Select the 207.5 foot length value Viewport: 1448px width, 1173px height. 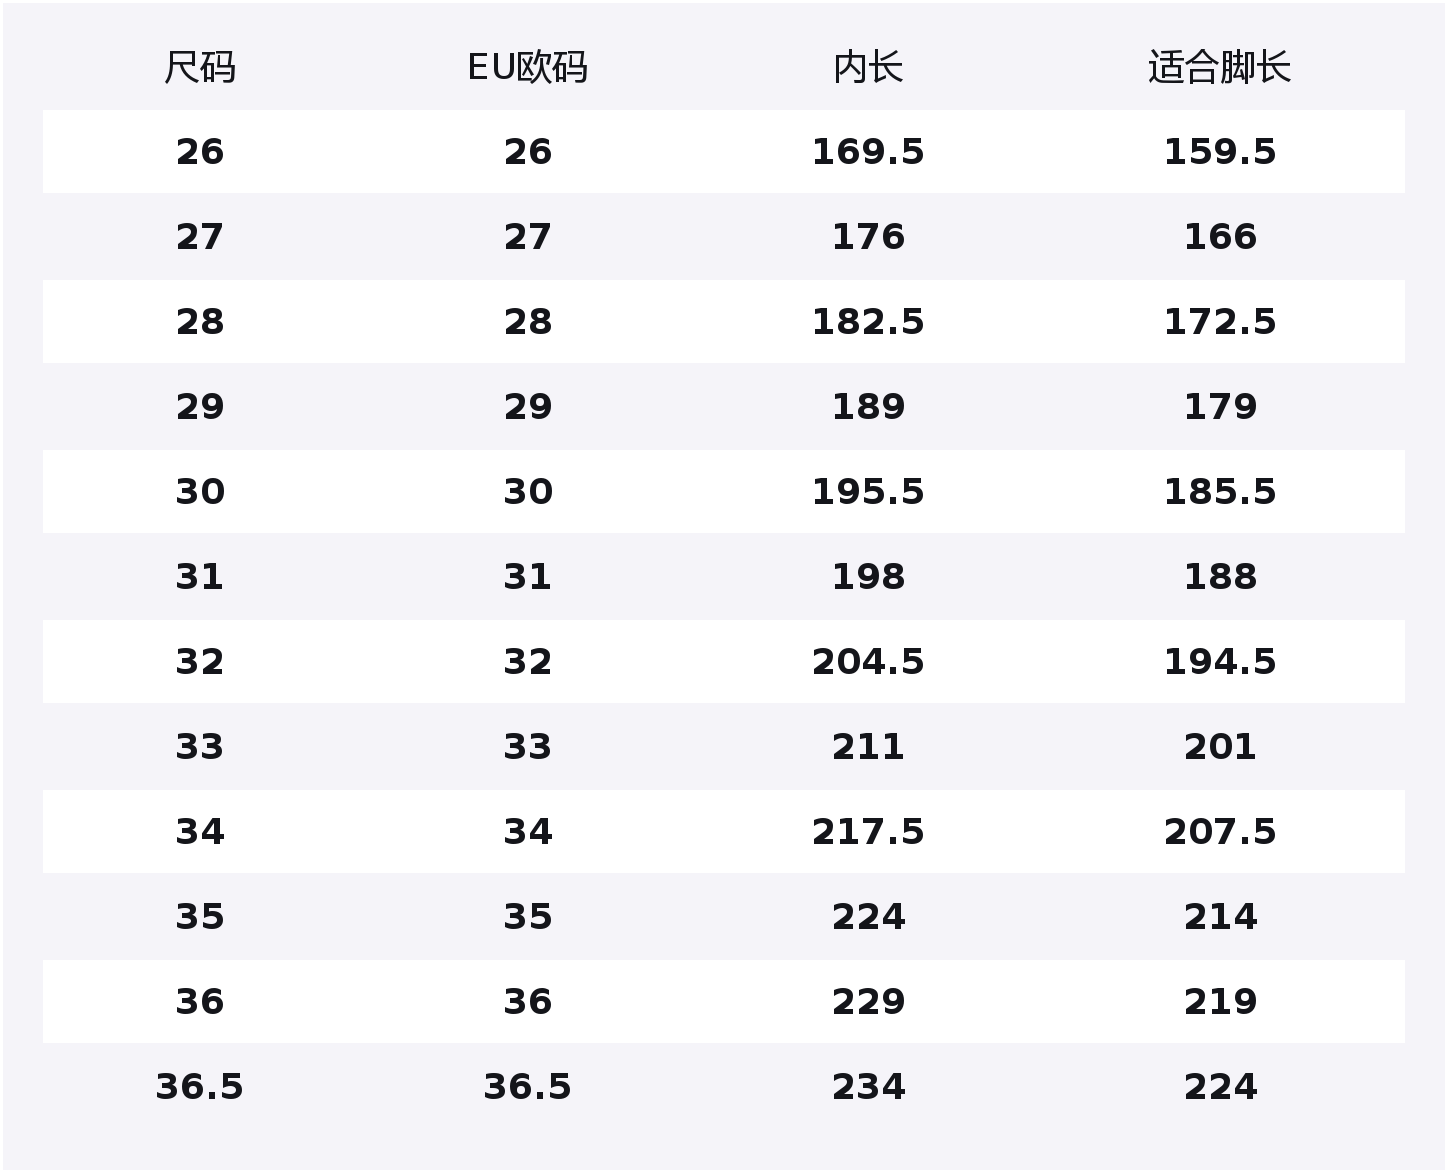[x=1219, y=832]
